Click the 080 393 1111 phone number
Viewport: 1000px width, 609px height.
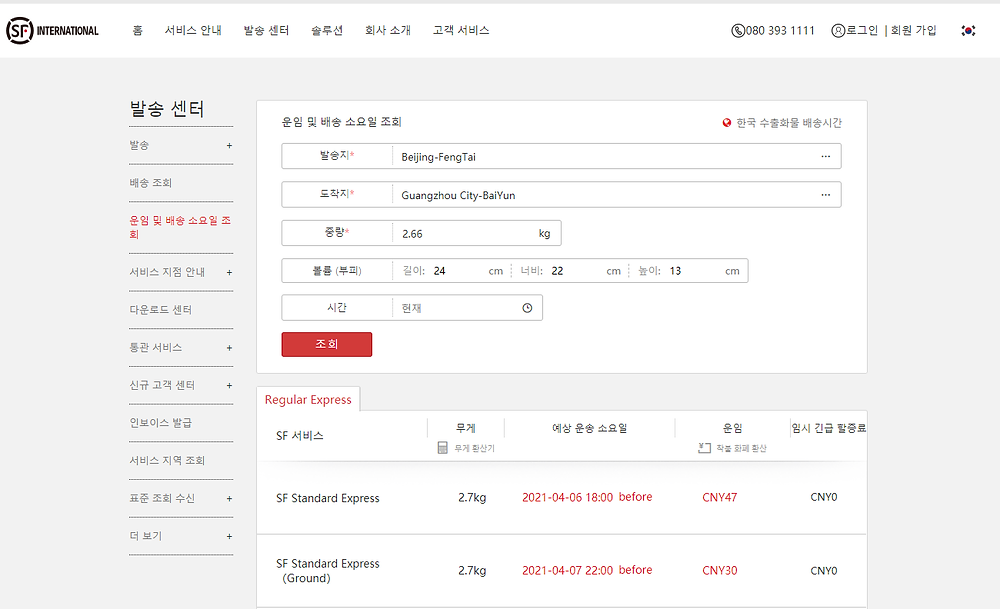tap(780, 31)
